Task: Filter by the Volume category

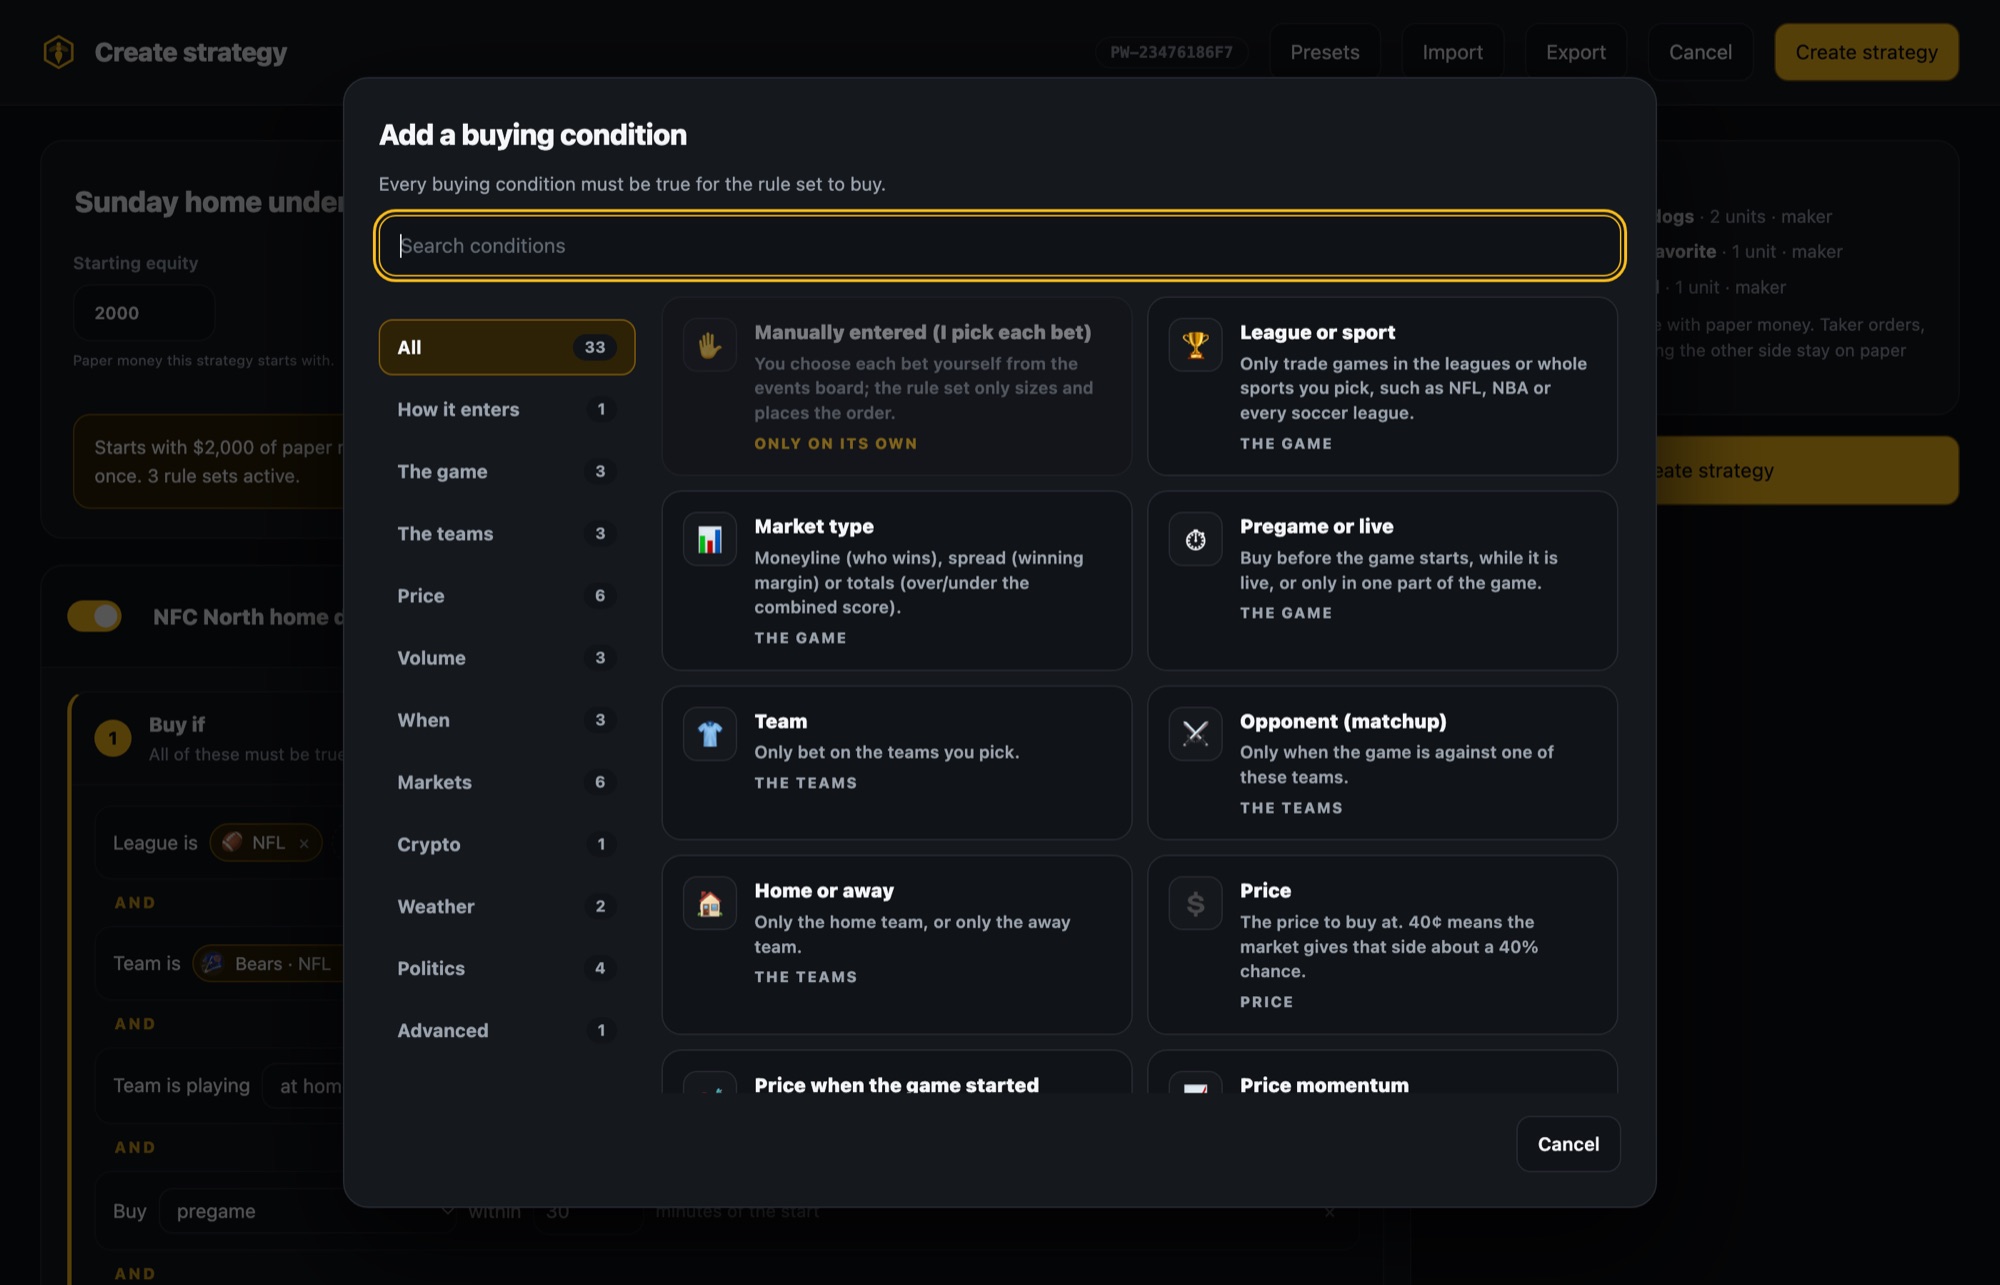Action: pyautogui.click(x=507, y=657)
